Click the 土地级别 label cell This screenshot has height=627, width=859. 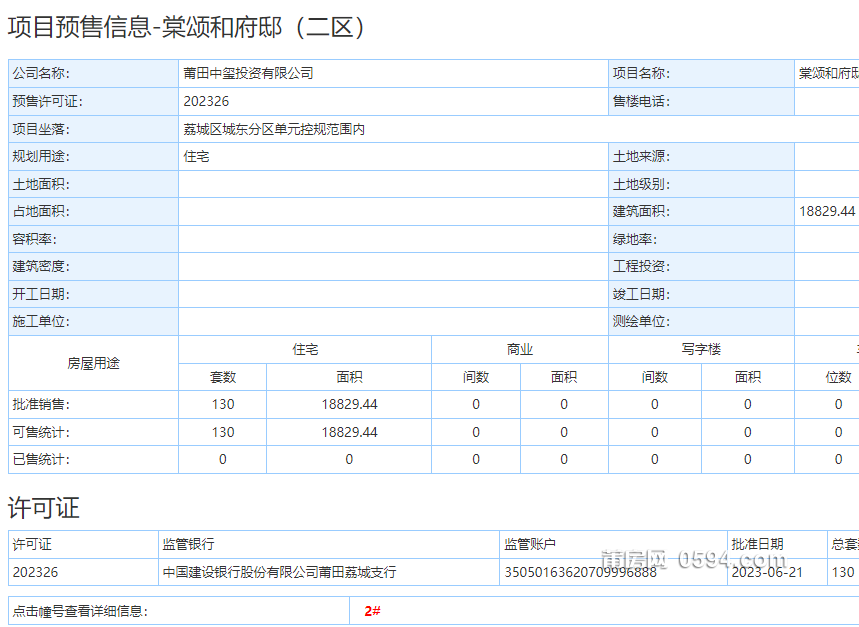coord(701,184)
